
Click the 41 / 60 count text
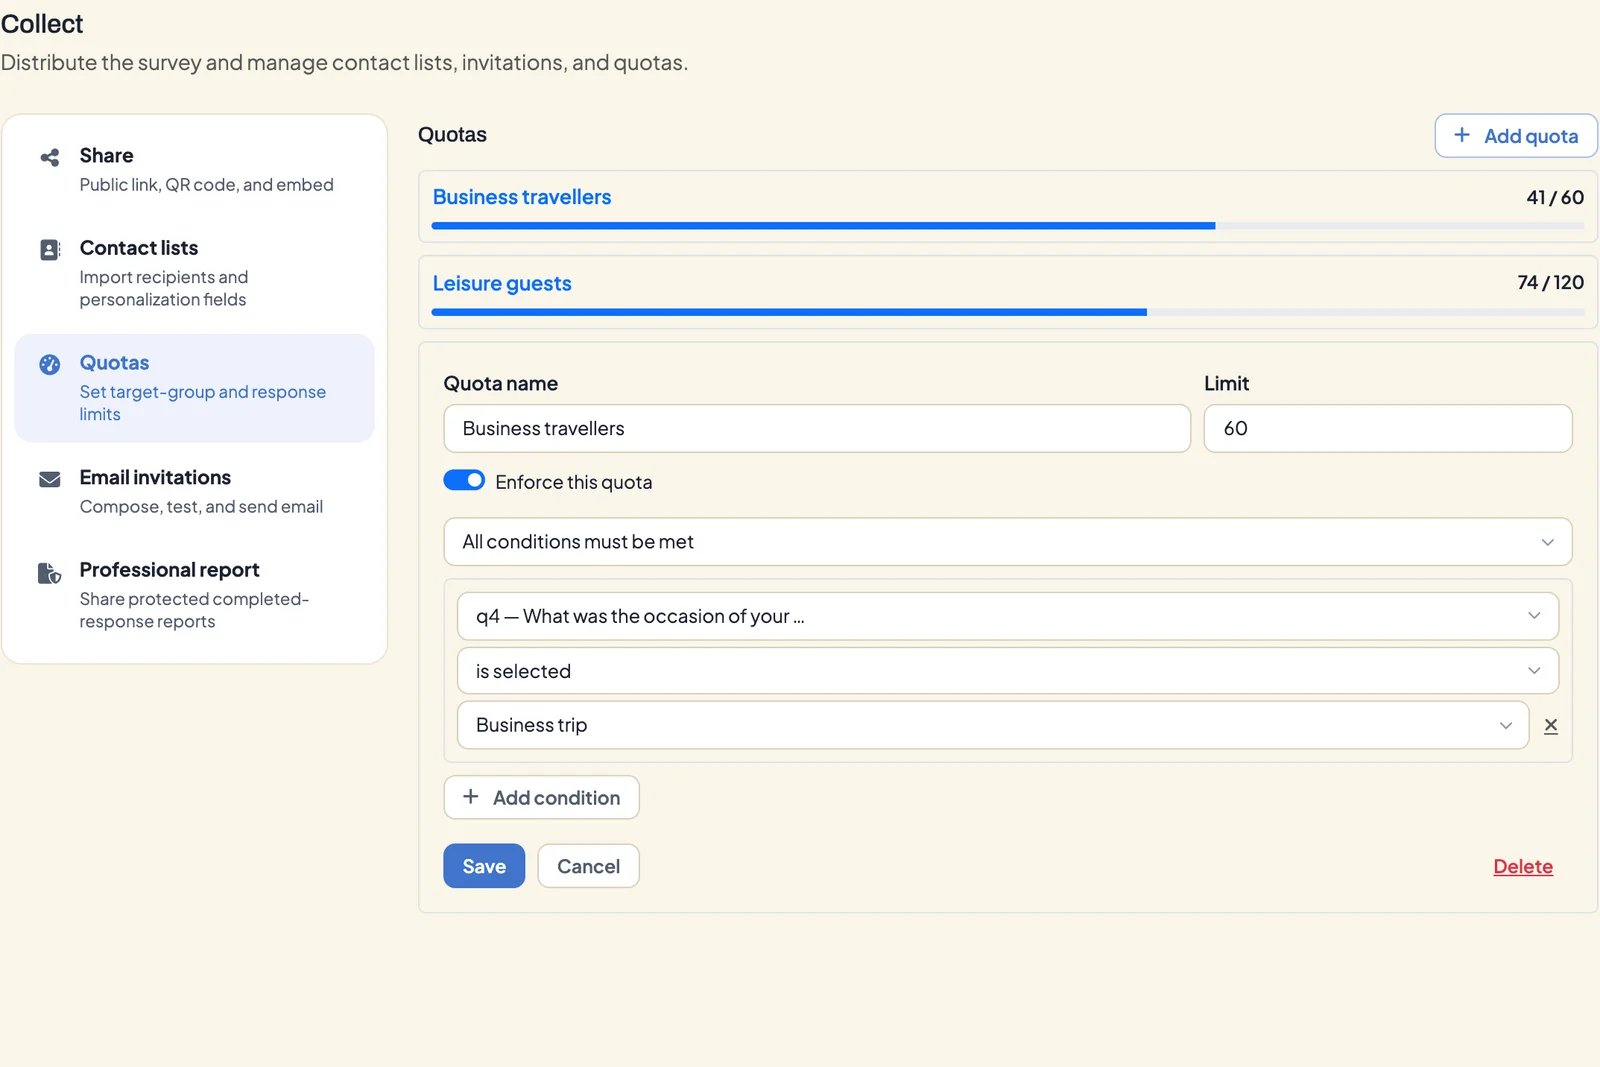click(1555, 197)
